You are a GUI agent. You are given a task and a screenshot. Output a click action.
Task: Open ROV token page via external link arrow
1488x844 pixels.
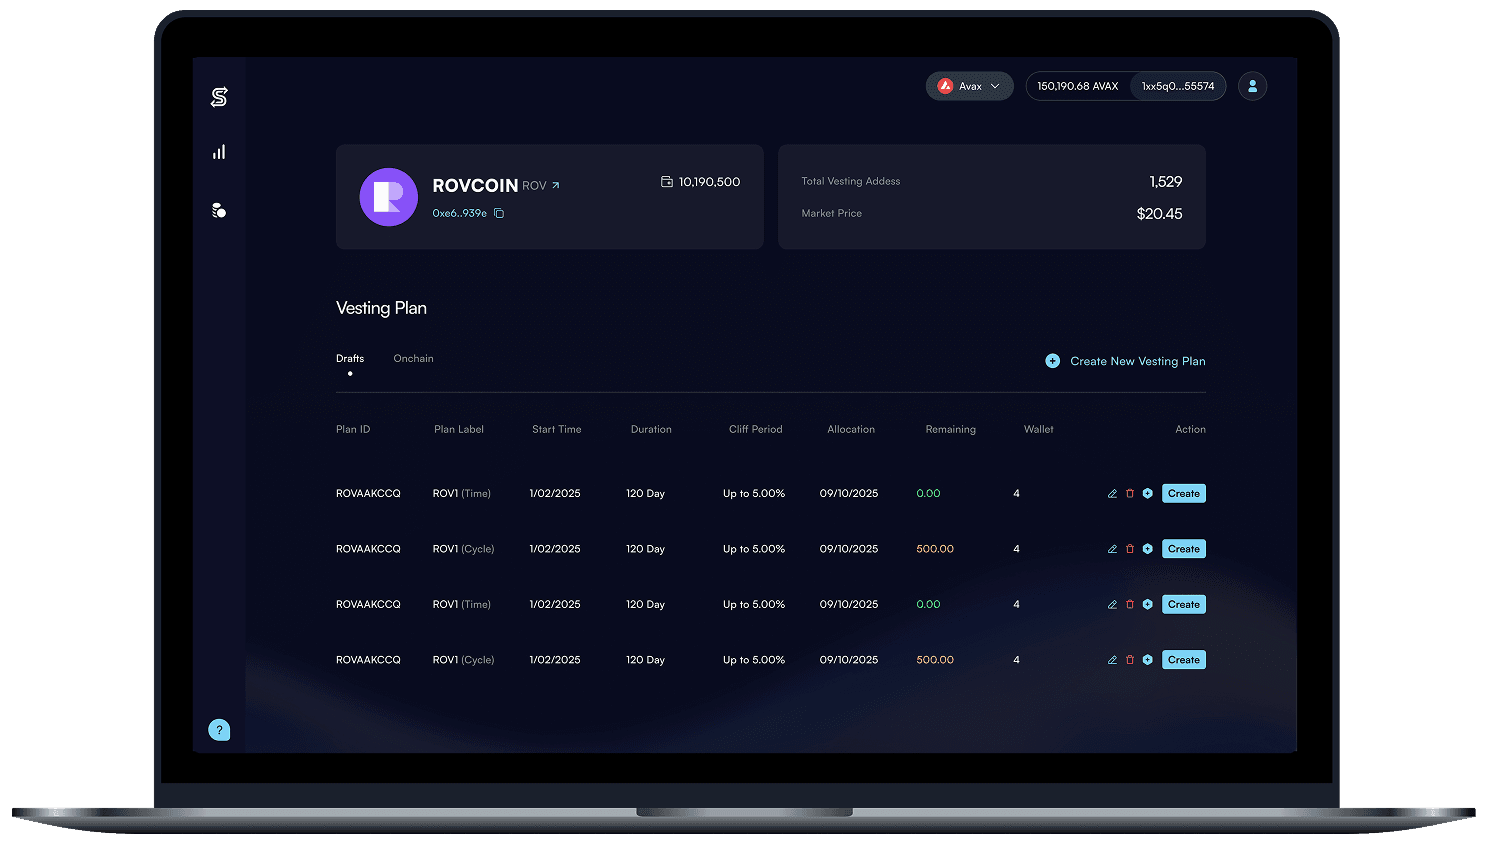557,185
